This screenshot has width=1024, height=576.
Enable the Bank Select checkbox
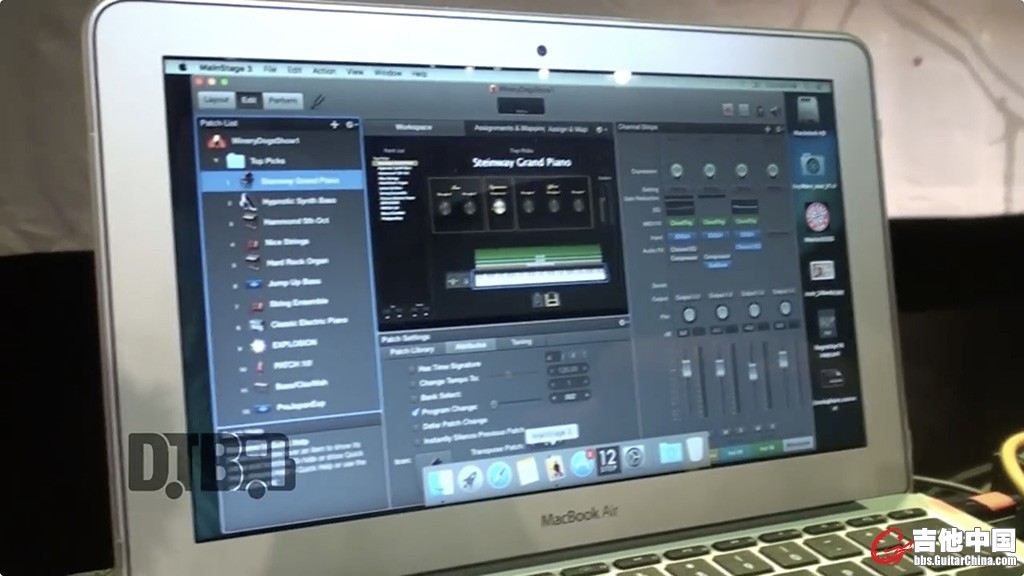(413, 397)
